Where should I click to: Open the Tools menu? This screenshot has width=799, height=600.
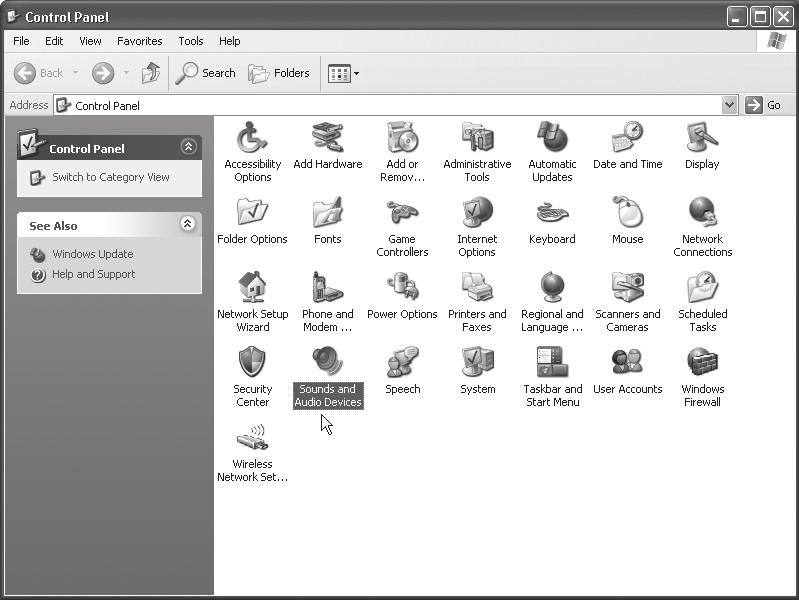(x=191, y=41)
